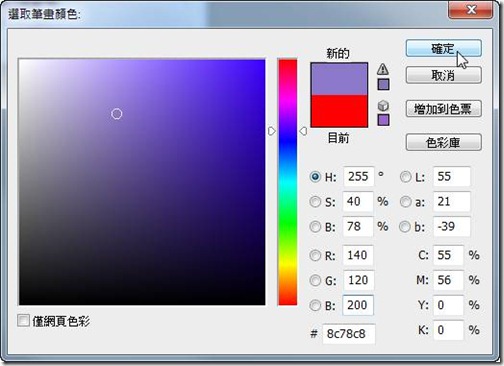The height and width of the screenshot is (366, 504).
Task: Select the G green radio button
Action: [x=315, y=280]
